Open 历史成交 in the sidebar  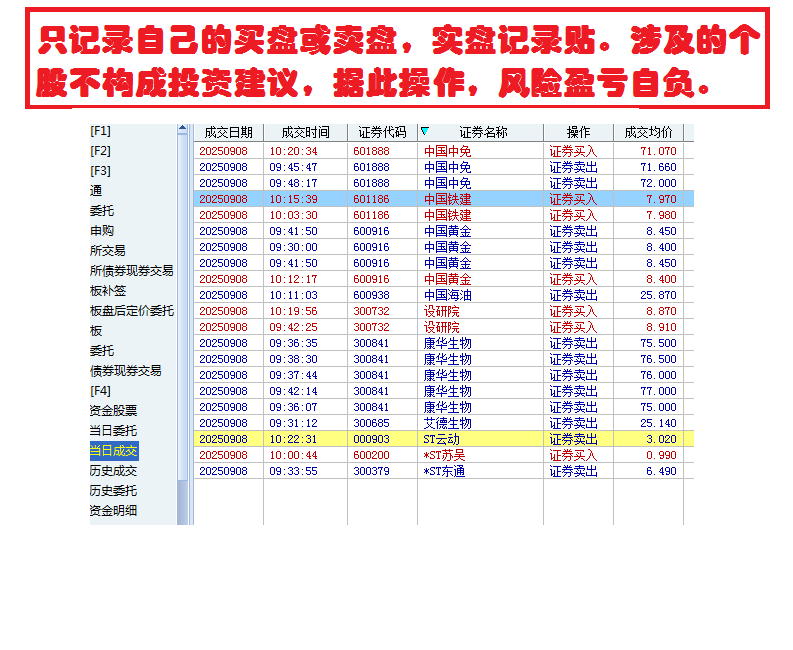click(x=113, y=470)
